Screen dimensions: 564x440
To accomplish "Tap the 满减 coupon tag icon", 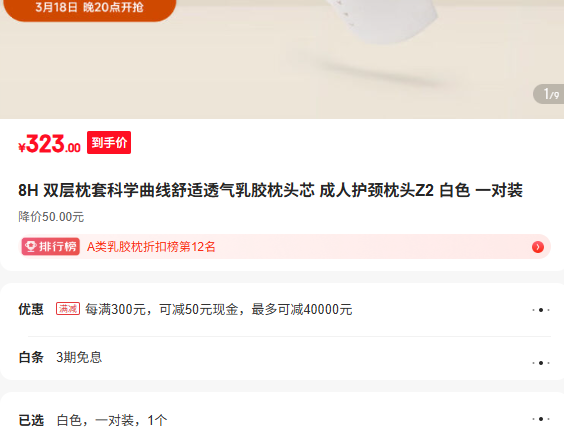I will point(68,309).
